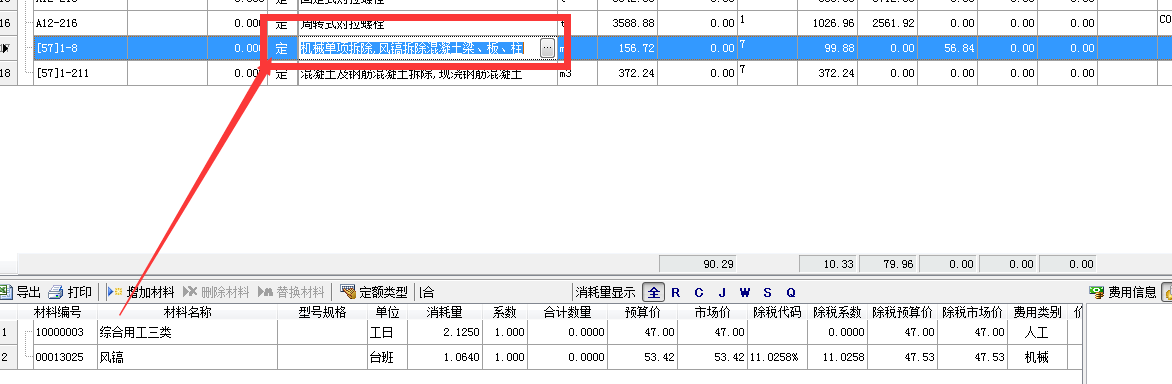Image resolution: width=1172 pixels, height=384 pixels.
Task: Select the J consumption display filter
Action: (x=722, y=292)
